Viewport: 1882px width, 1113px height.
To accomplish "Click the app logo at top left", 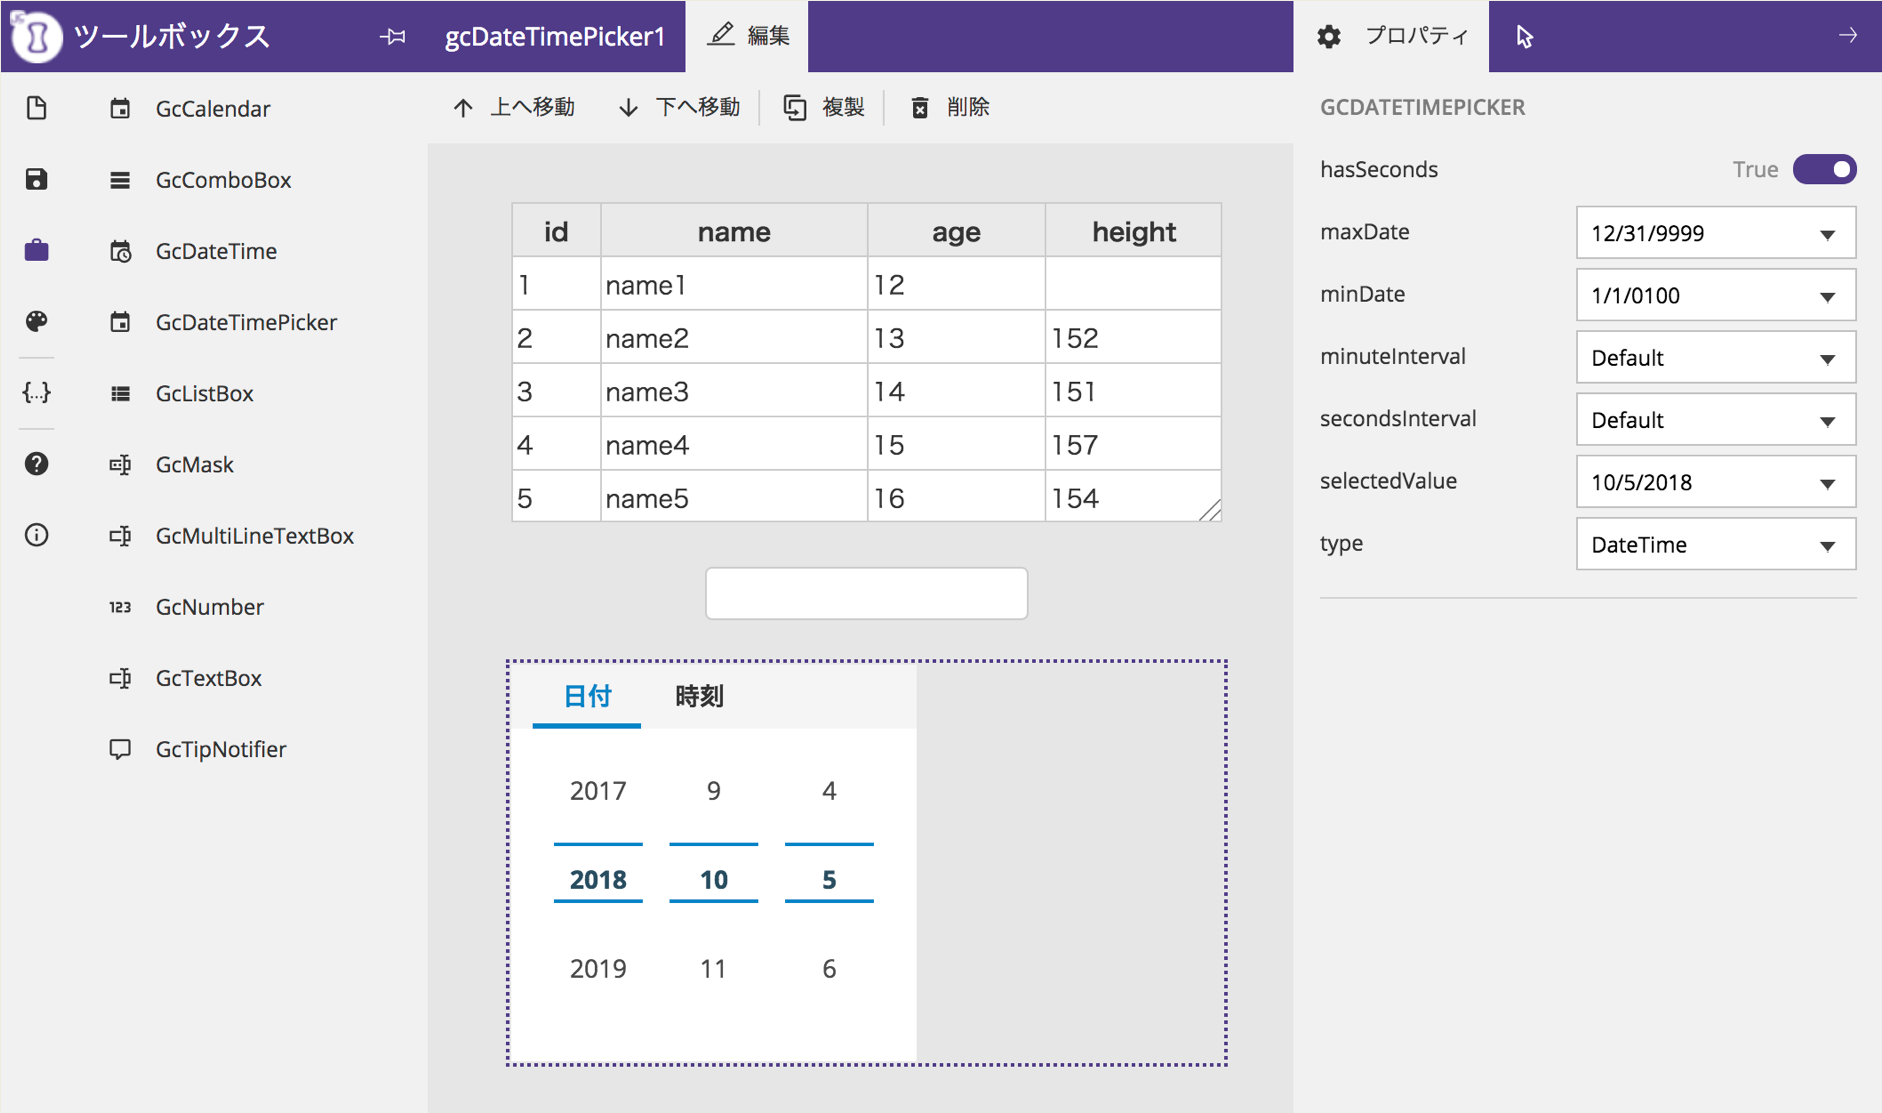I will coord(37,37).
